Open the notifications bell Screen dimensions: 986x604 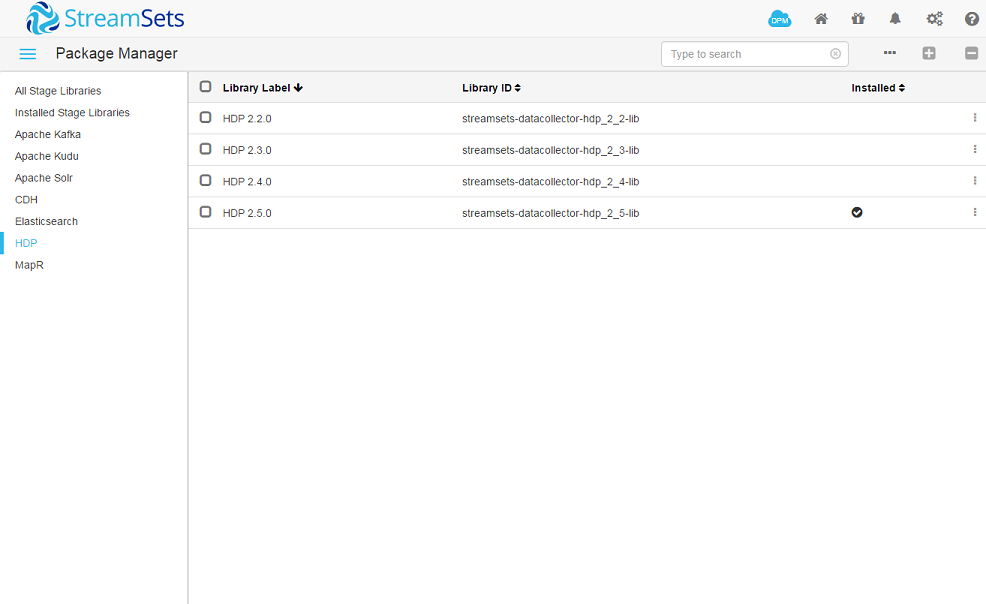895,18
